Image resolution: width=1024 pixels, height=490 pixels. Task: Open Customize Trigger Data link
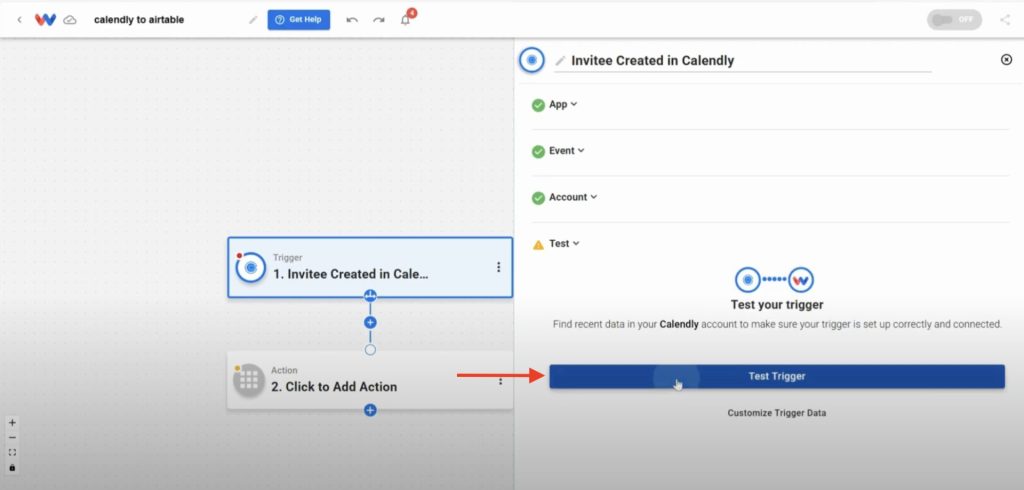point(776,413)
